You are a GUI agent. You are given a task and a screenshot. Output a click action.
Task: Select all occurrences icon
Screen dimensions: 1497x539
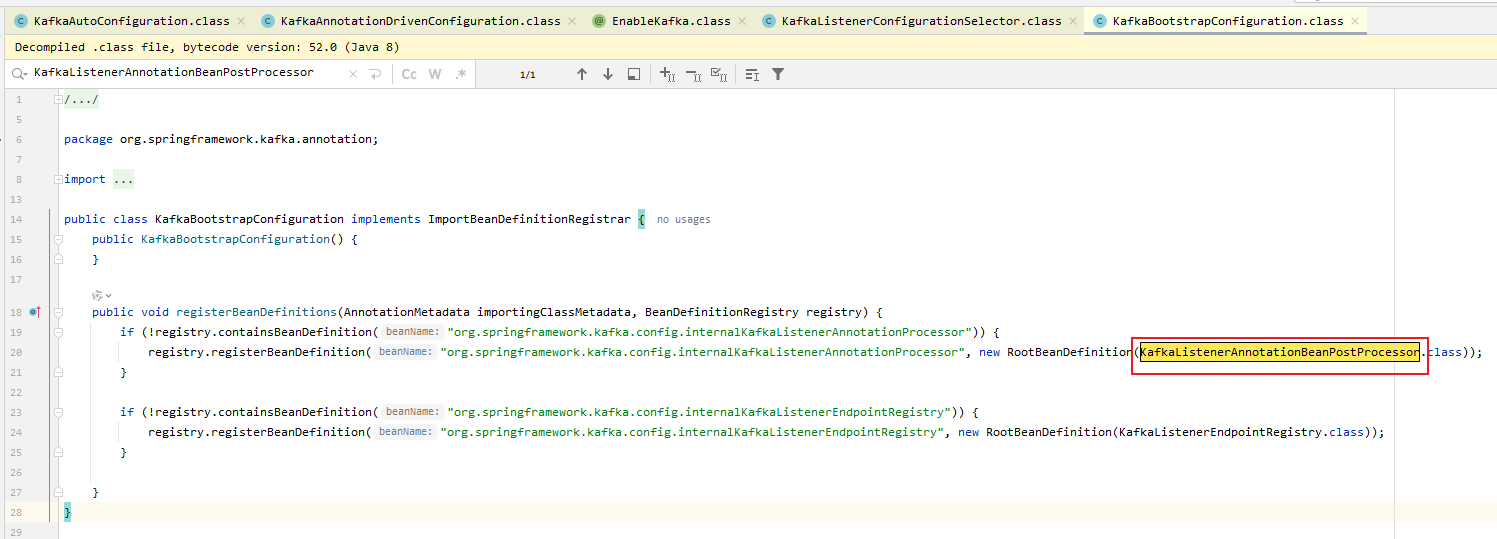coord(719,74)
